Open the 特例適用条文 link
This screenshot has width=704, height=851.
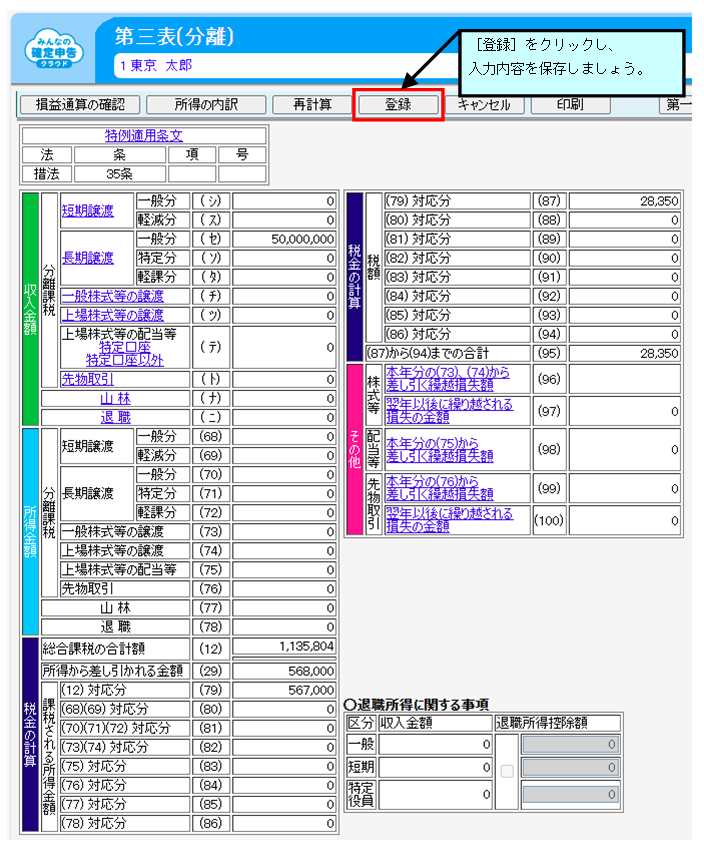tap(143, 135)
